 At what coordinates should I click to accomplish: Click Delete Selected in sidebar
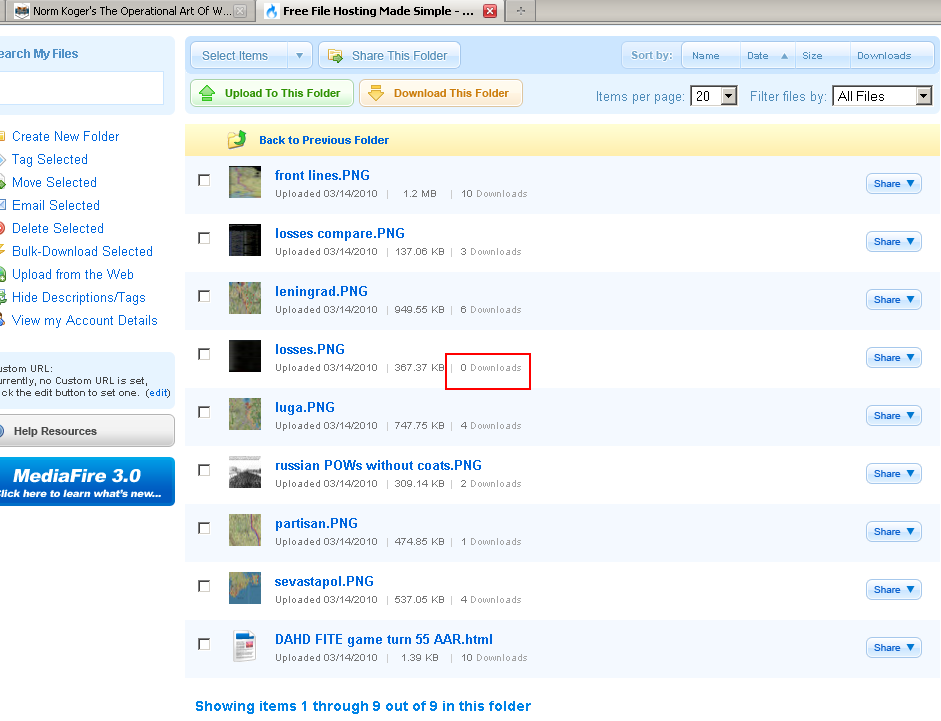[58, 228]
